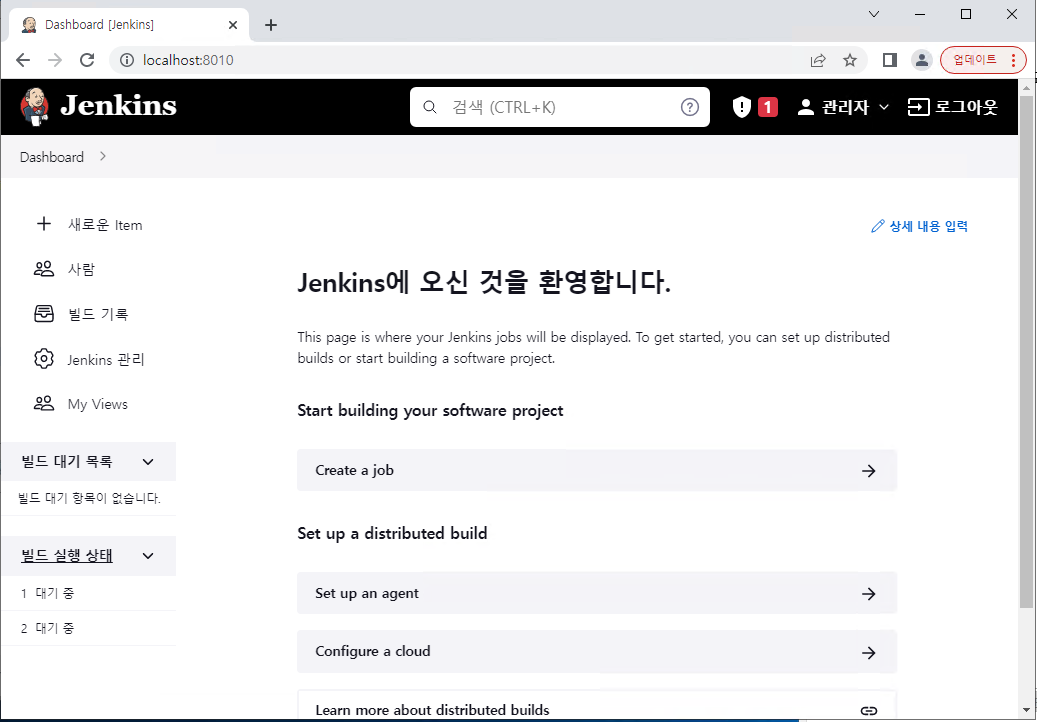Click the Jenkins 관리 gear icon
The image size is (1037, 722).
(44, 359)
